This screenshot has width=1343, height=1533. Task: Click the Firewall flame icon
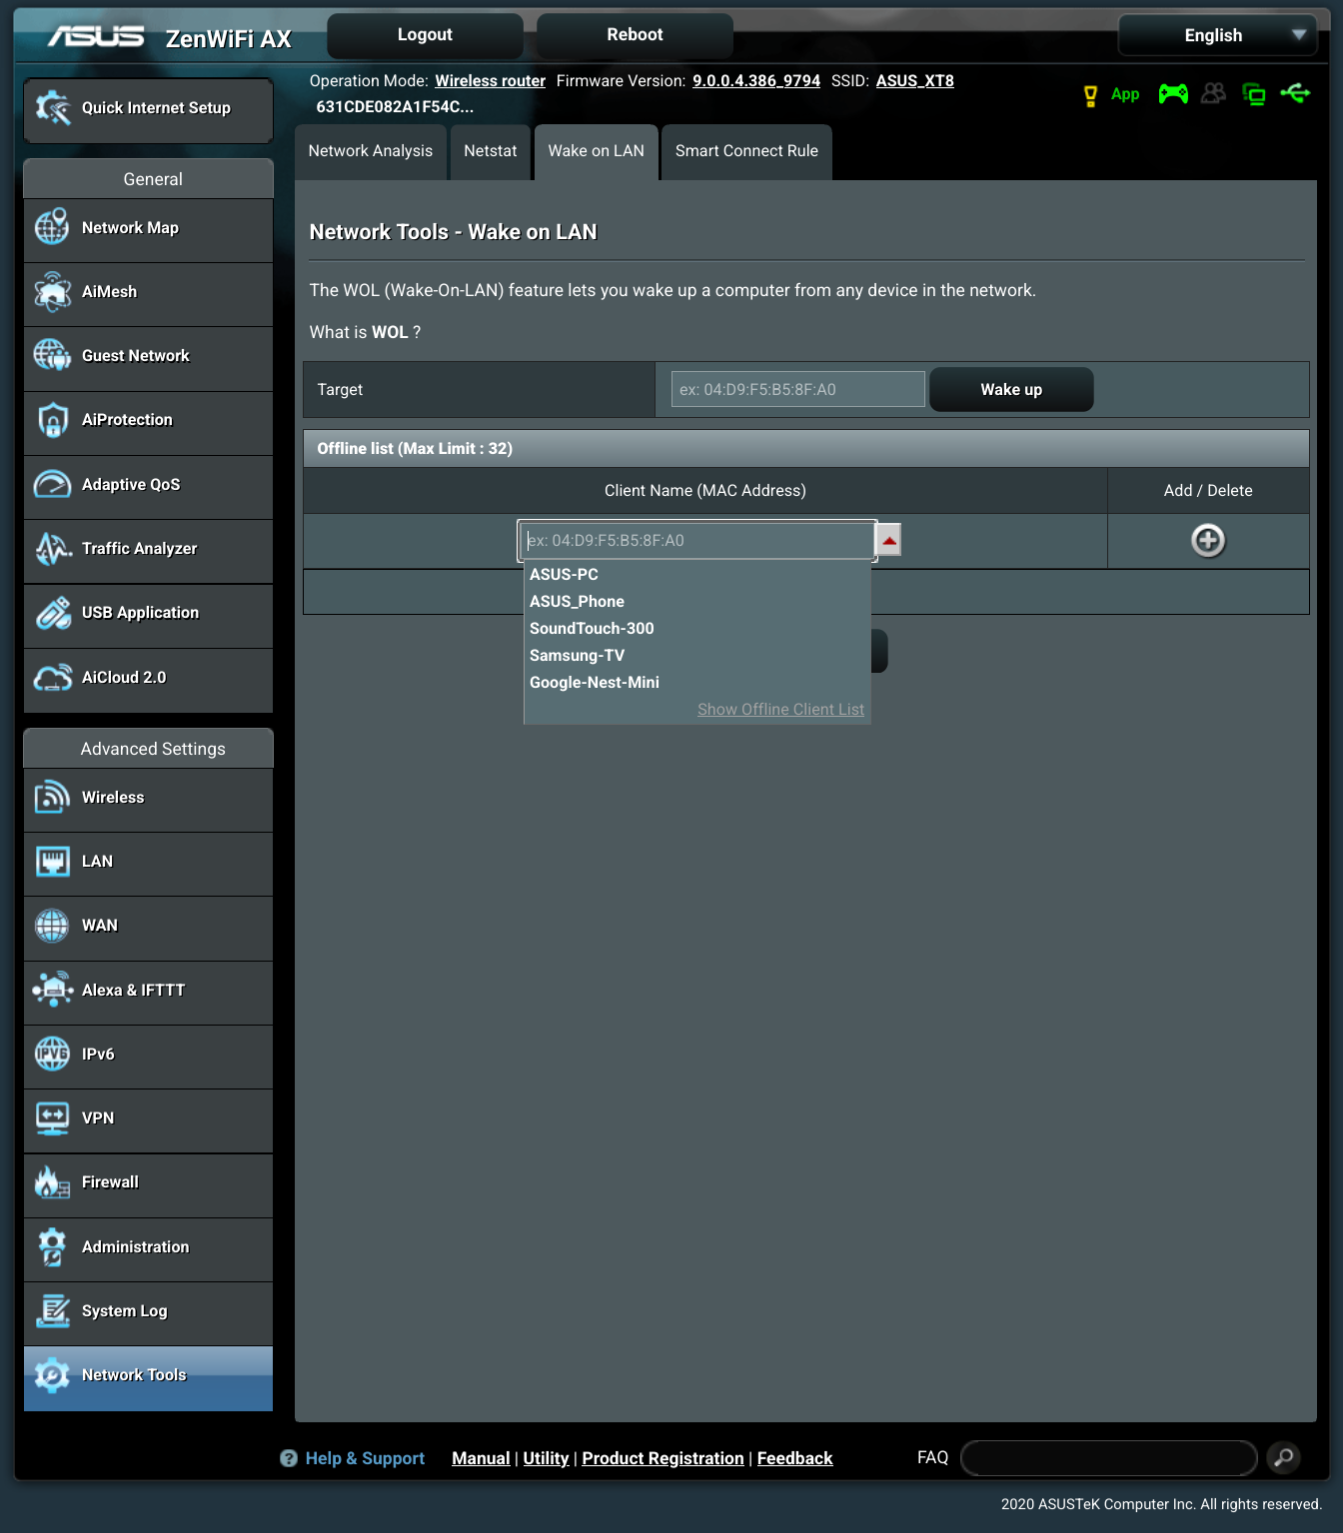coord(52,1182)
